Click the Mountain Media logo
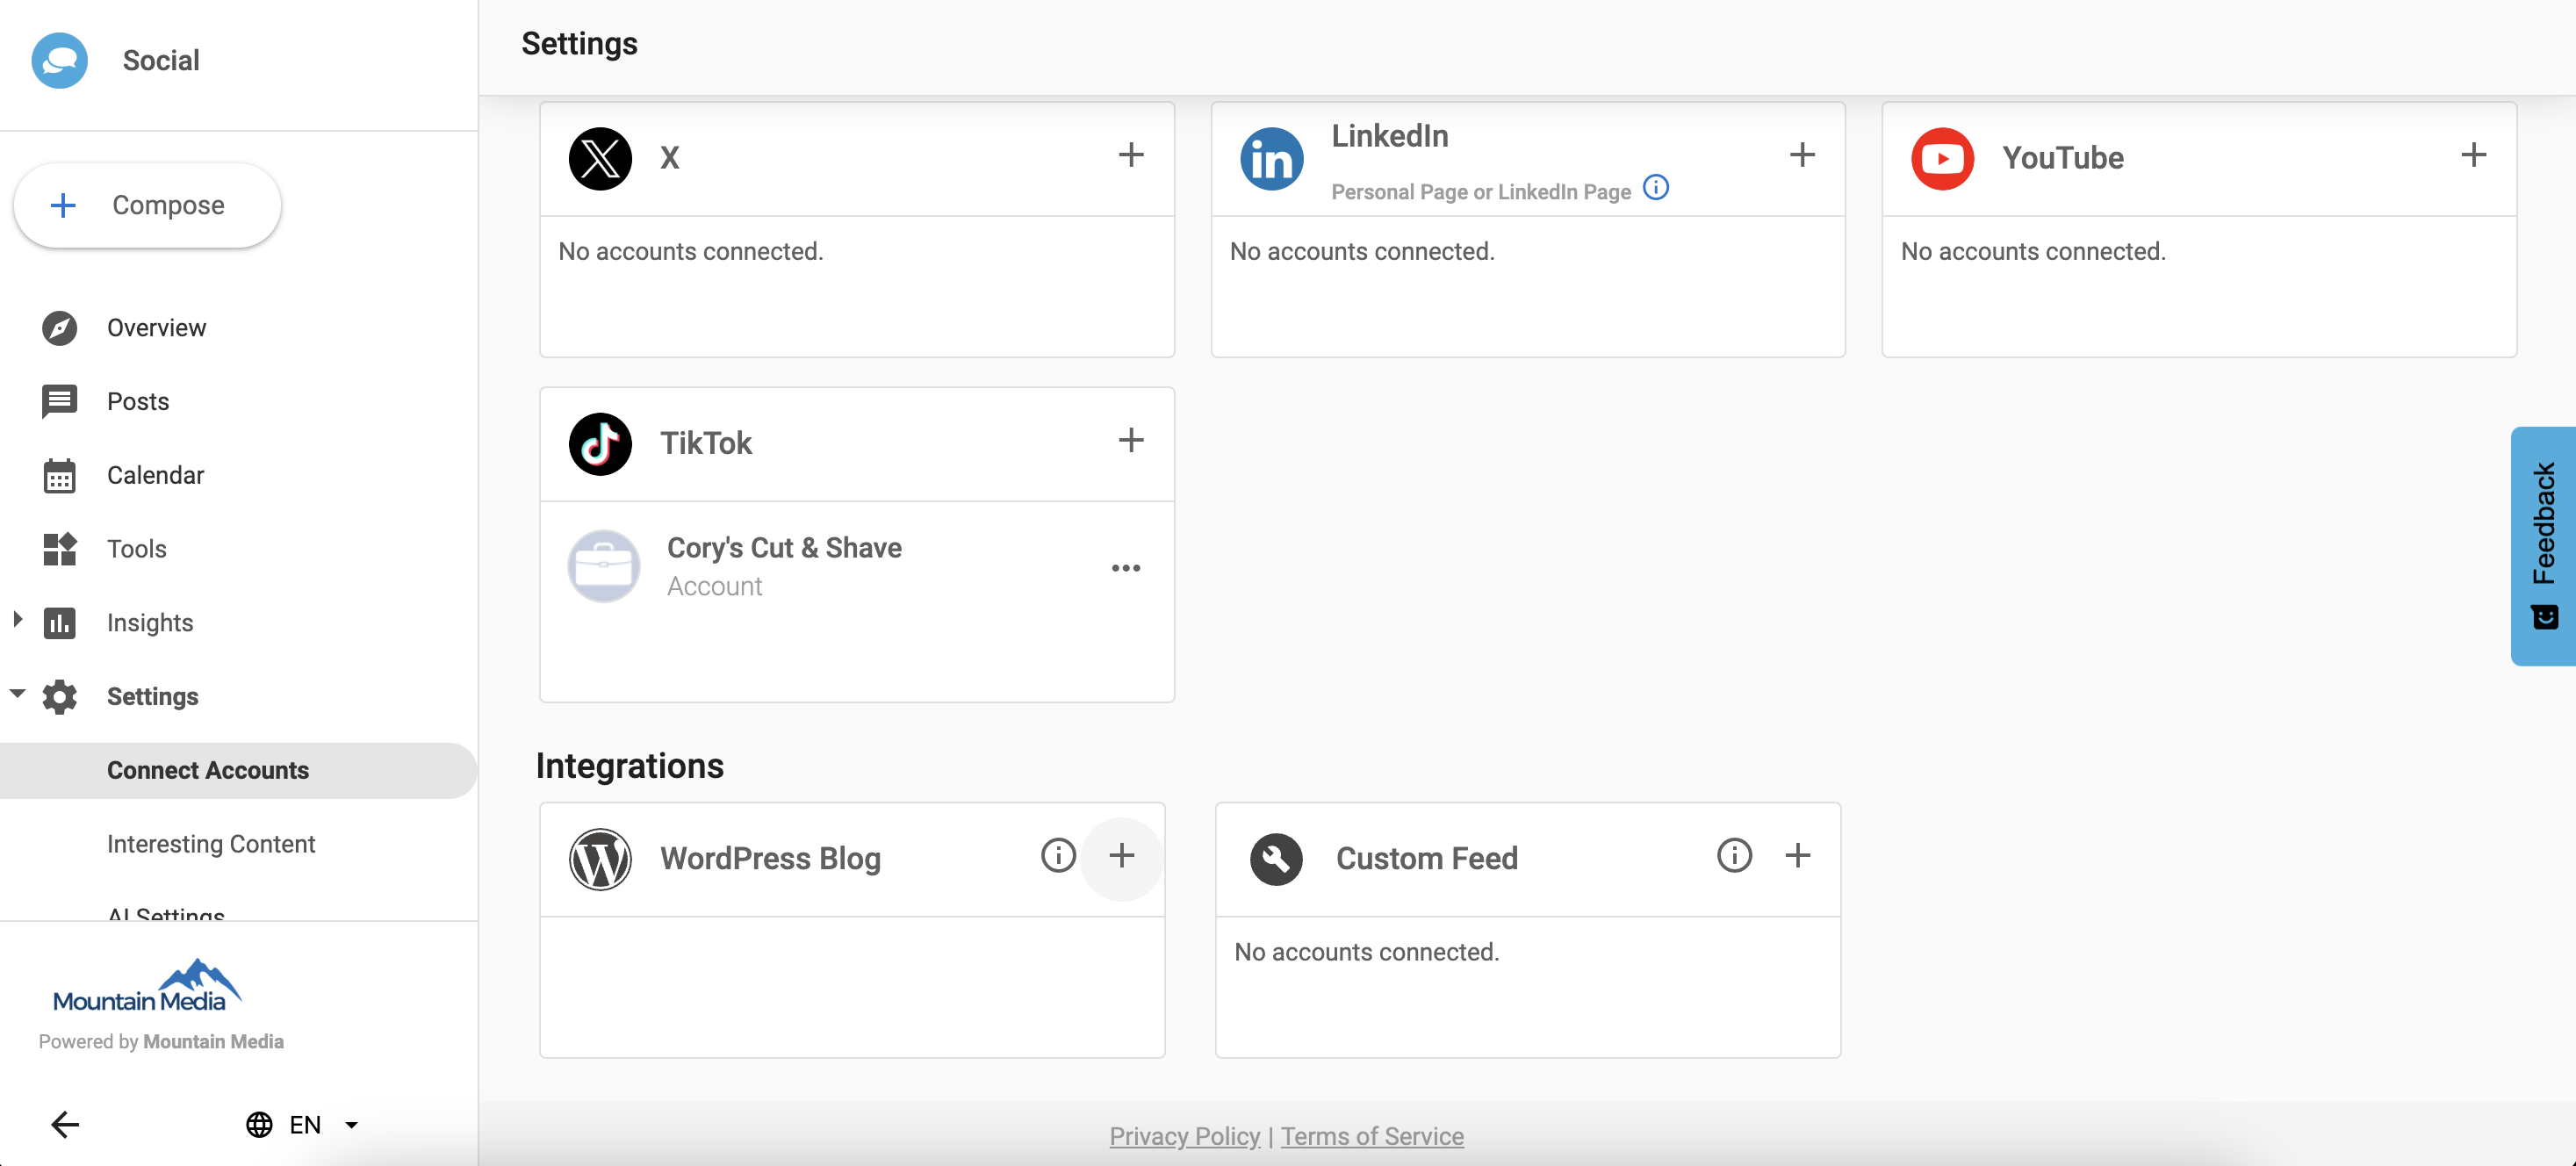This screenshot has width=2576, height=1166. (x=147, y=986)
